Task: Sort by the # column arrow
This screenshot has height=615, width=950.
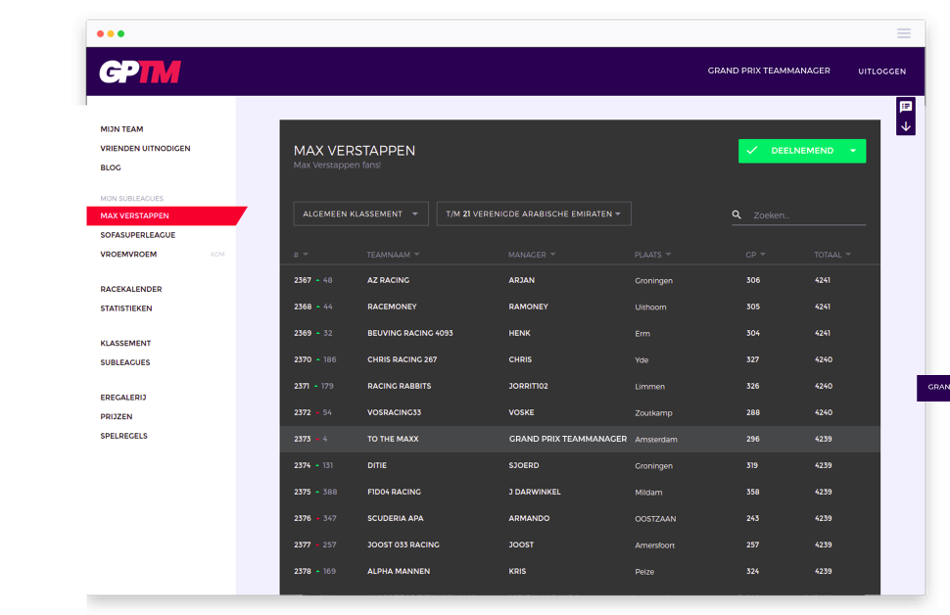Action: [305, 254]
